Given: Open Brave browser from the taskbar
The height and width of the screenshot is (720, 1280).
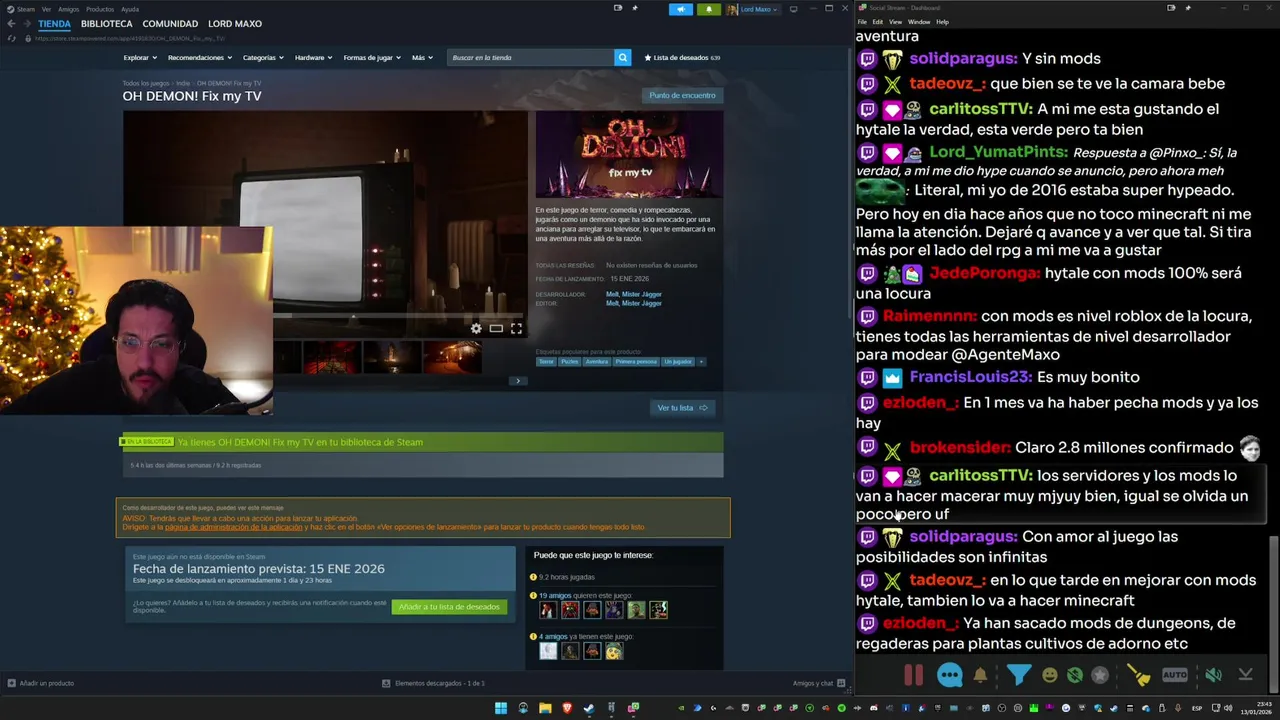Looking at the screenshot, I should point(567,708).
